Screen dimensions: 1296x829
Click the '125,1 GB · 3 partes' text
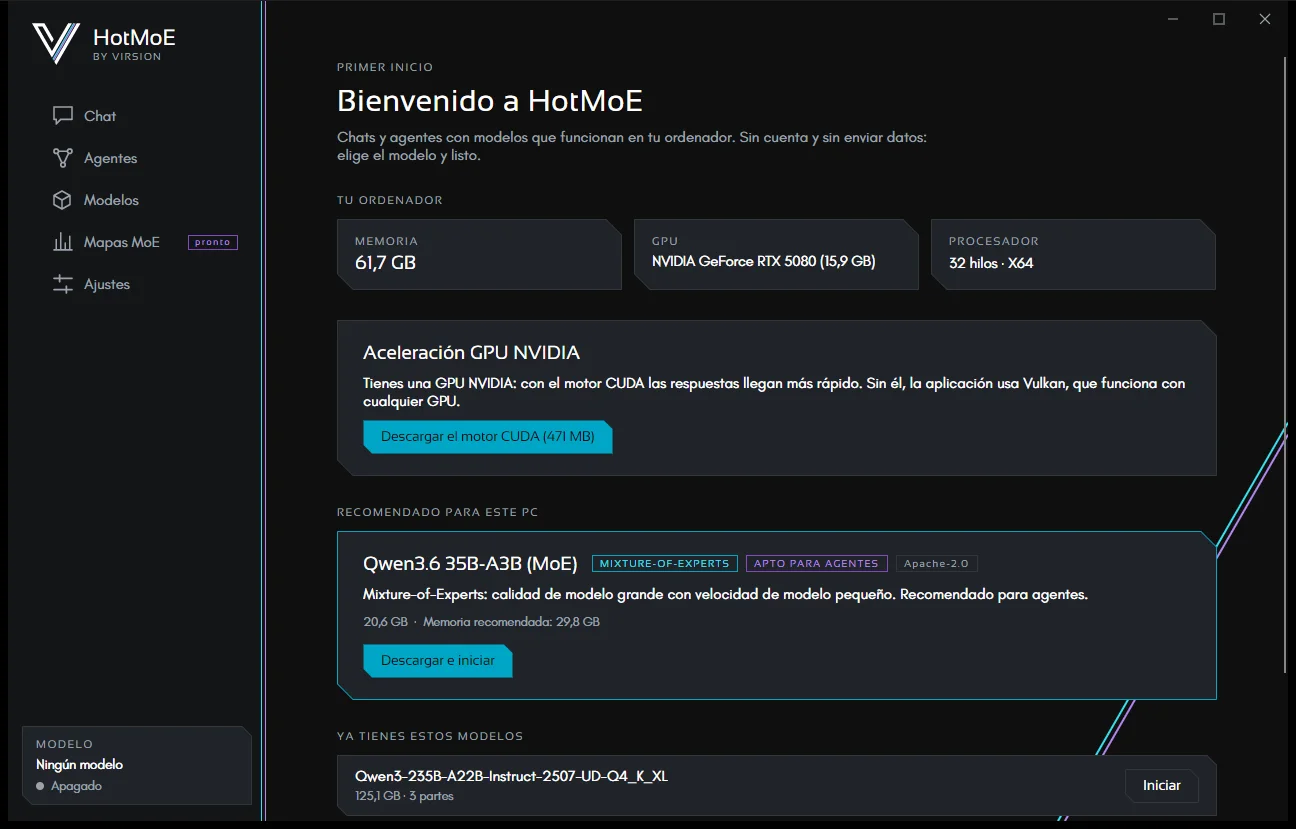[404, 797]
